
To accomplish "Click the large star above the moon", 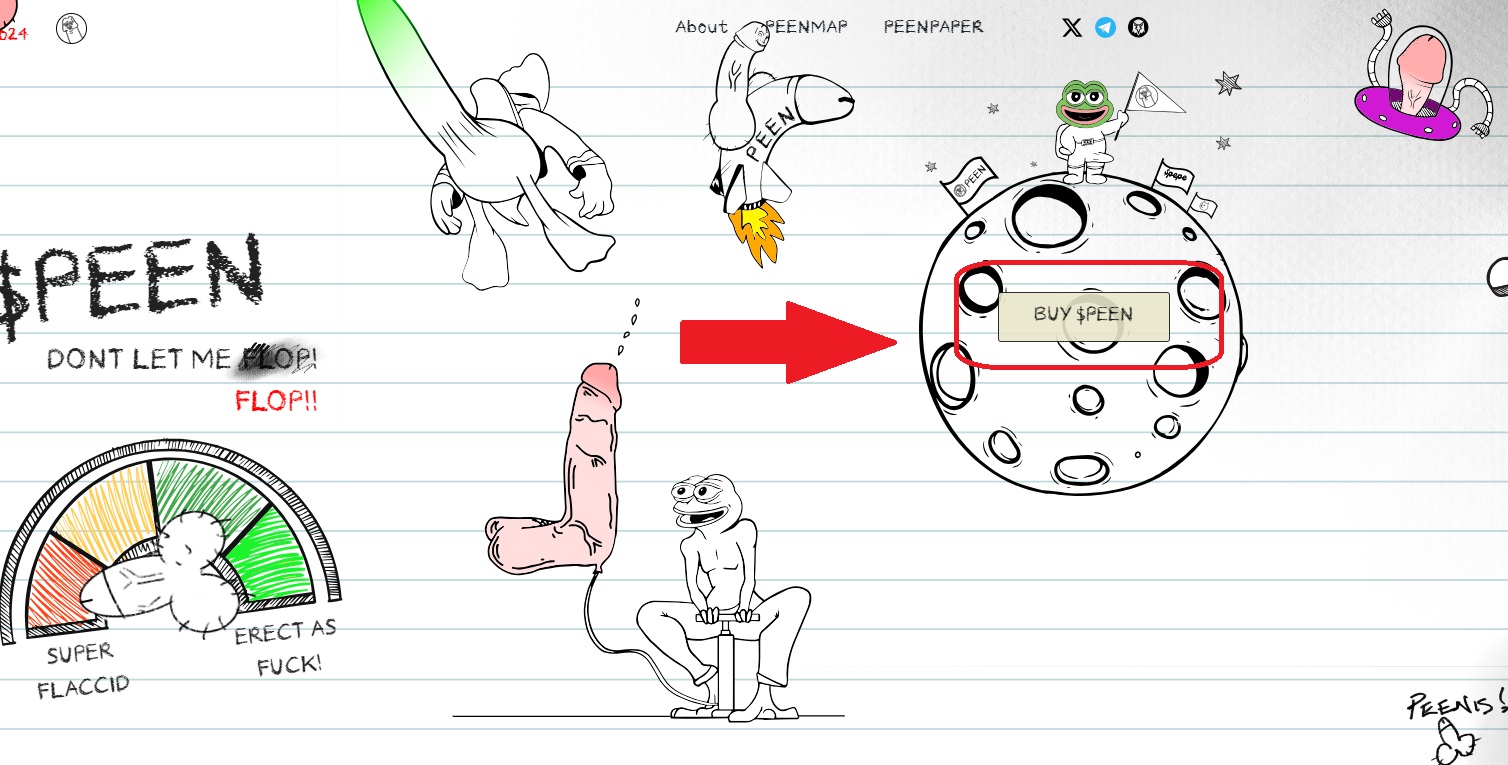I will tap(1228, 83).
